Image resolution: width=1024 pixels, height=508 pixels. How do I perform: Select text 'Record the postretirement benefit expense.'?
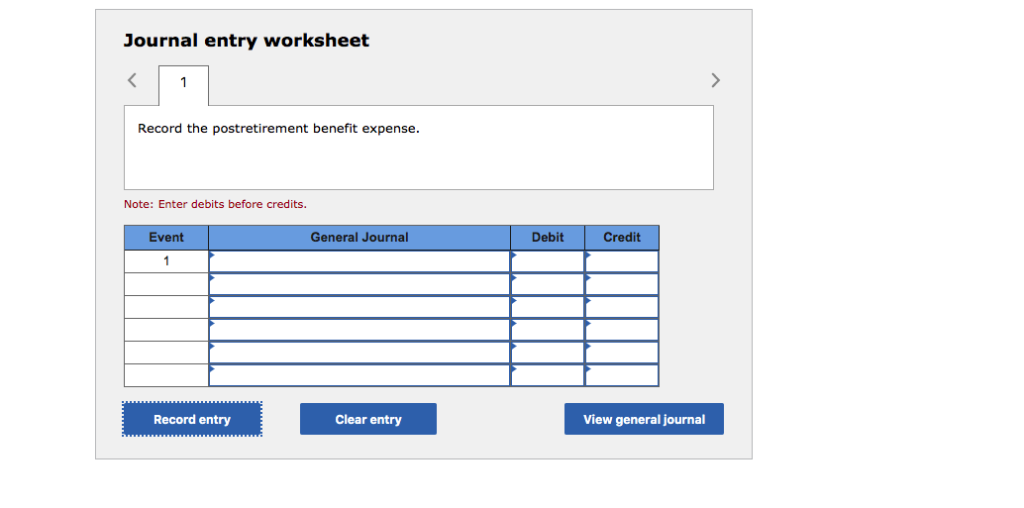click(x=279, y=129)
